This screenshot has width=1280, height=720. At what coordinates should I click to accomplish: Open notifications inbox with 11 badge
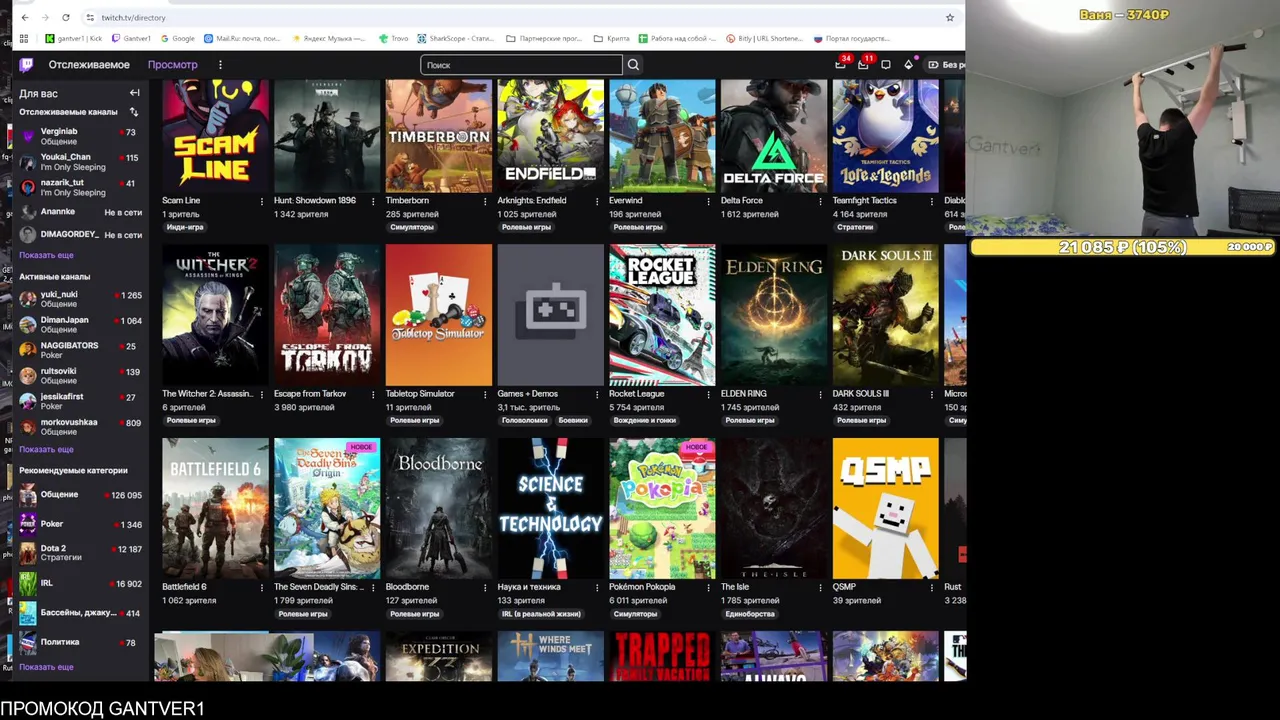[x=864, y=64]
